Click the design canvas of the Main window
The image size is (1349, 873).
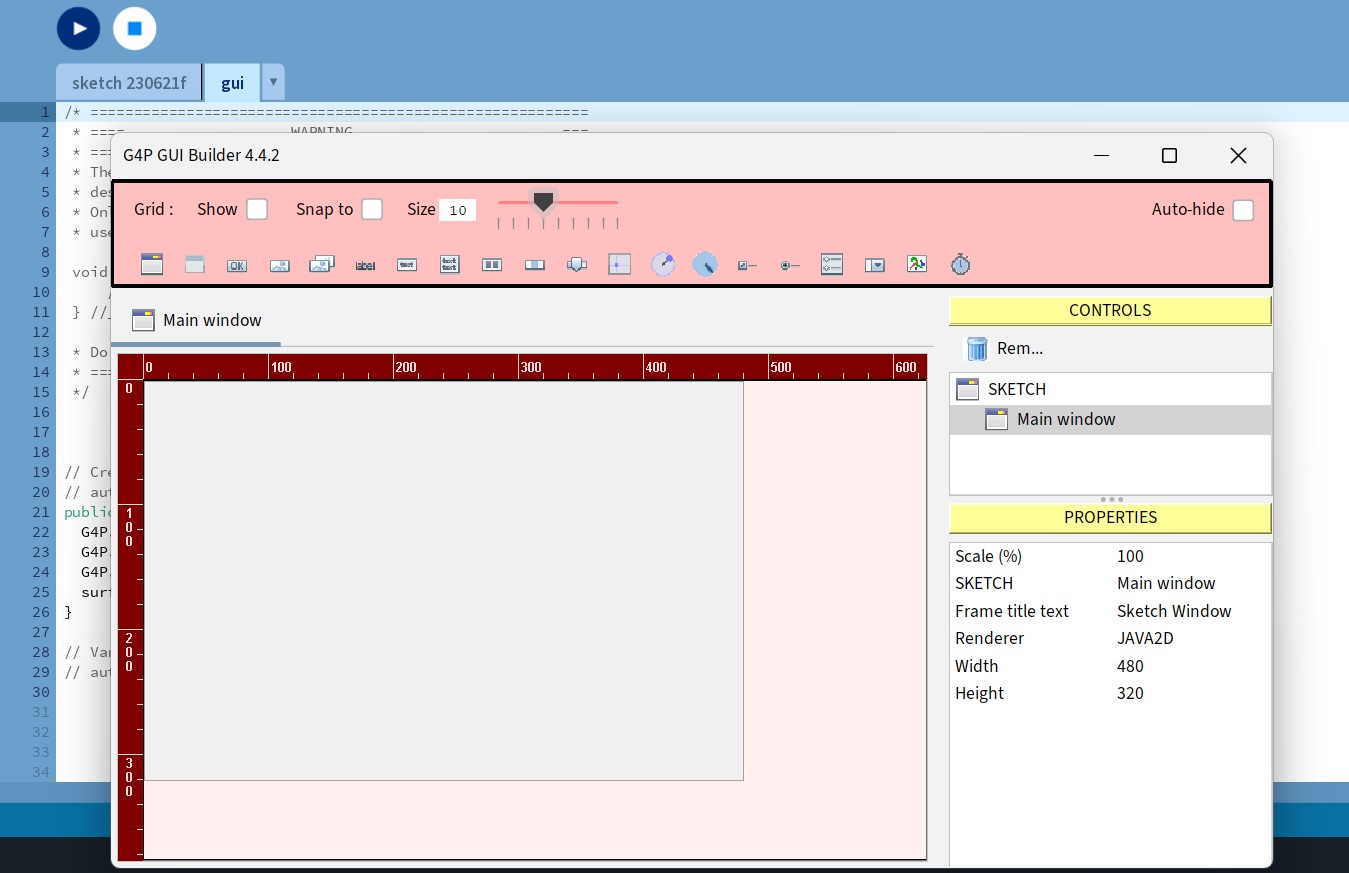pyautogui.click(x=444, y=580)
